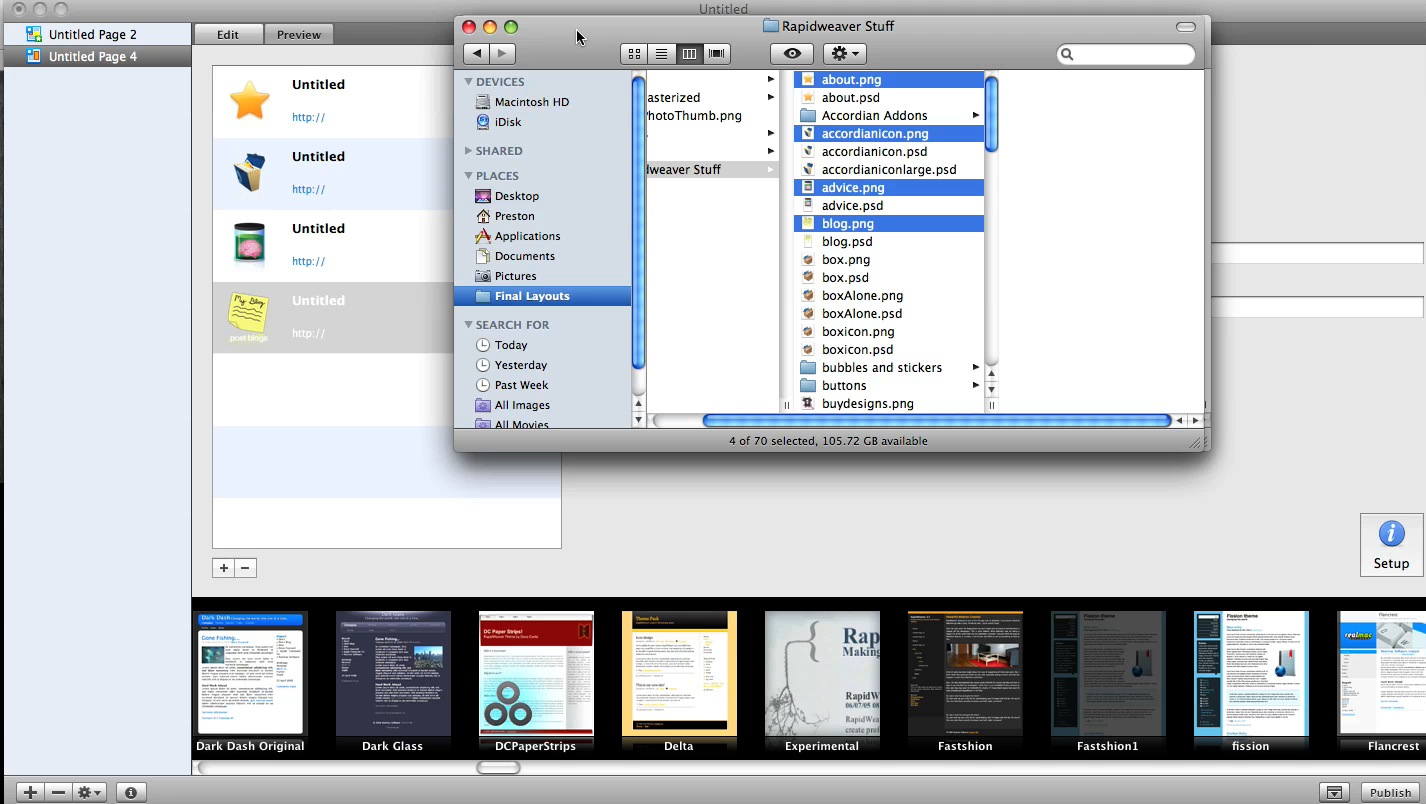Select the blog.png file
1426x804 pixels.
pos(889,224)
